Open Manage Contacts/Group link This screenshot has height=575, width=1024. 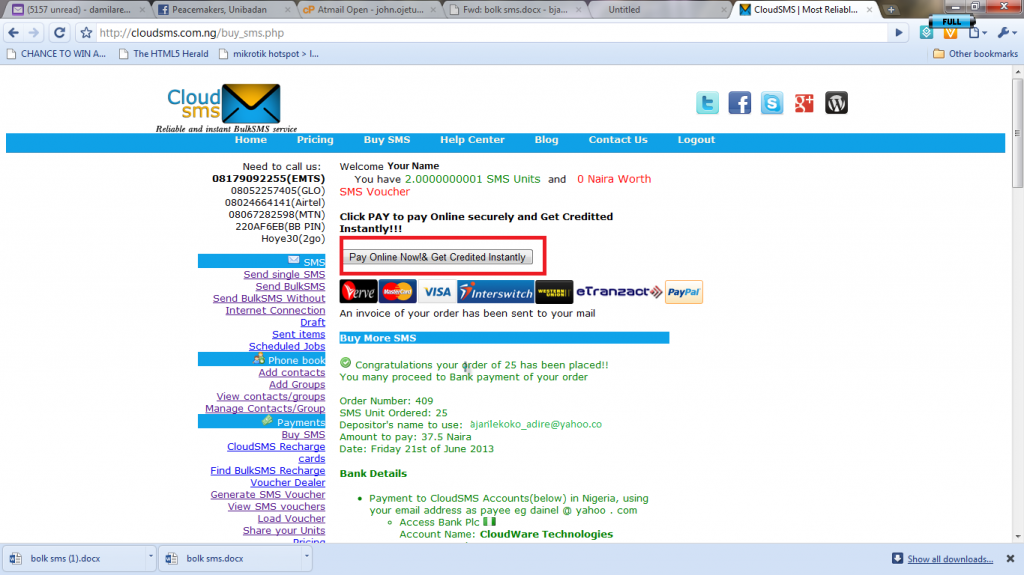[265, 408]
